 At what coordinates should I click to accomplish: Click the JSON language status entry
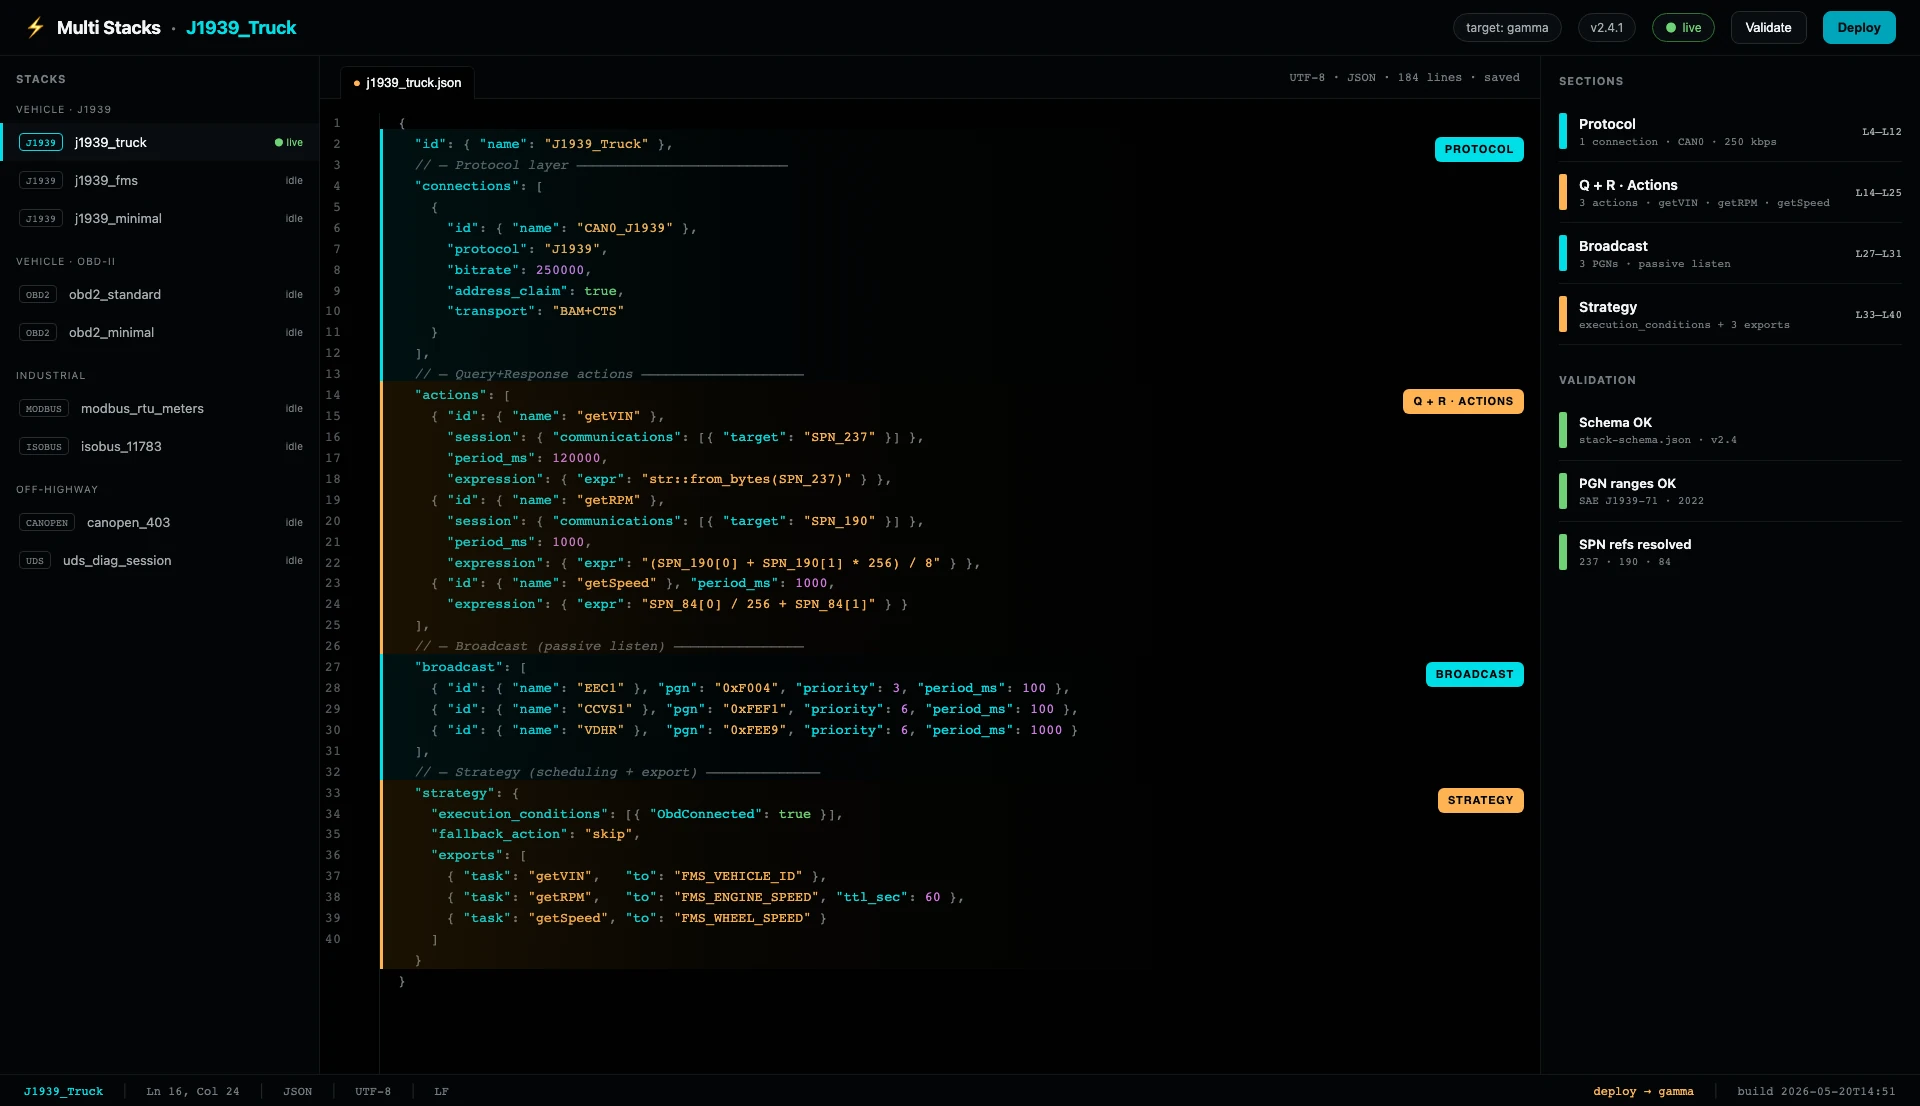298,1091
